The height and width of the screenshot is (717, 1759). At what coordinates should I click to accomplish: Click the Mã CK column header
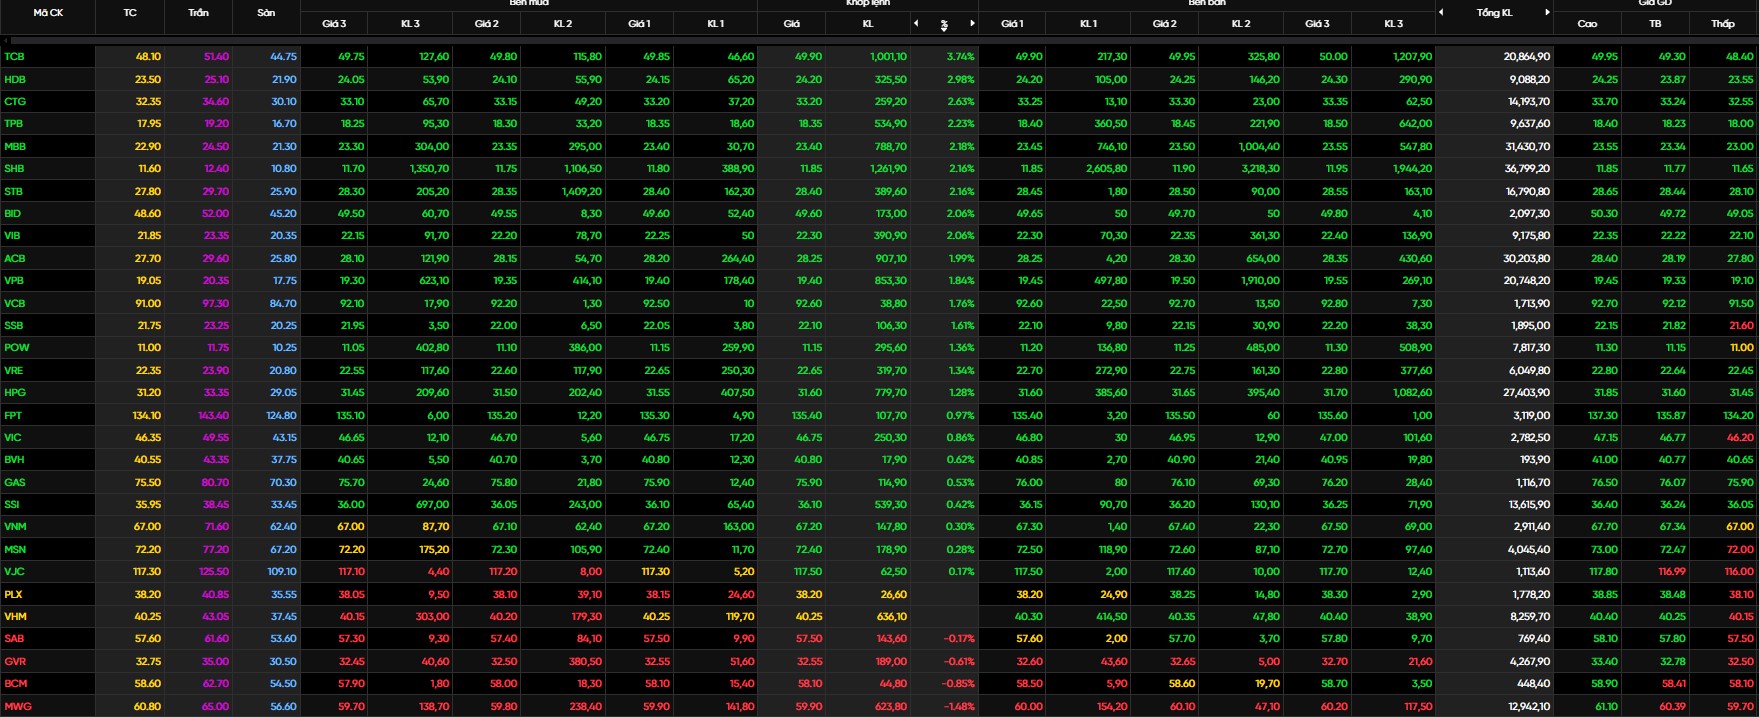tap(48, 12)
